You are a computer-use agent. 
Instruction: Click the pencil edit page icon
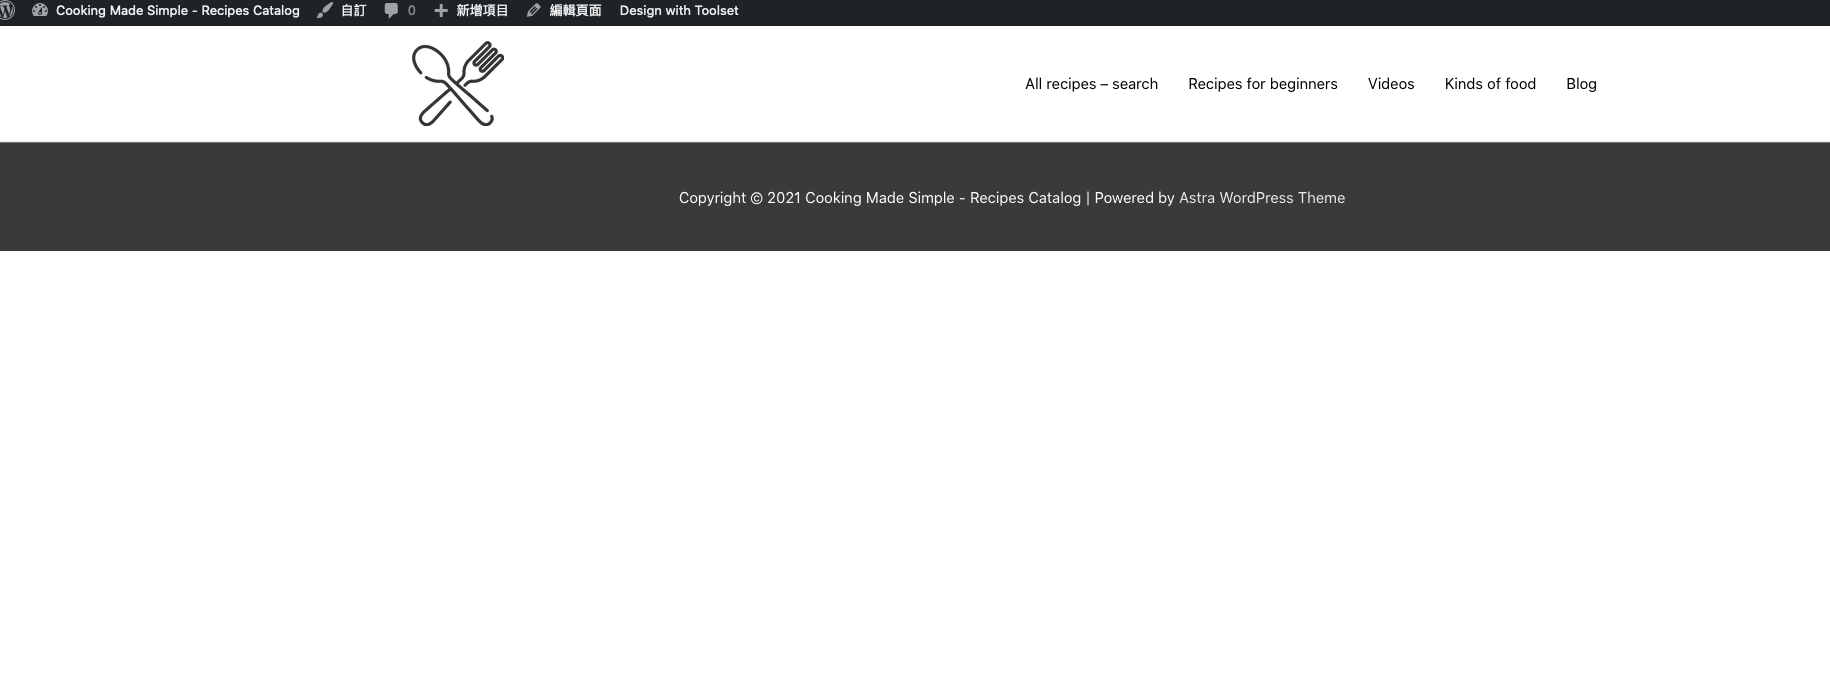(x=534, y=11)
